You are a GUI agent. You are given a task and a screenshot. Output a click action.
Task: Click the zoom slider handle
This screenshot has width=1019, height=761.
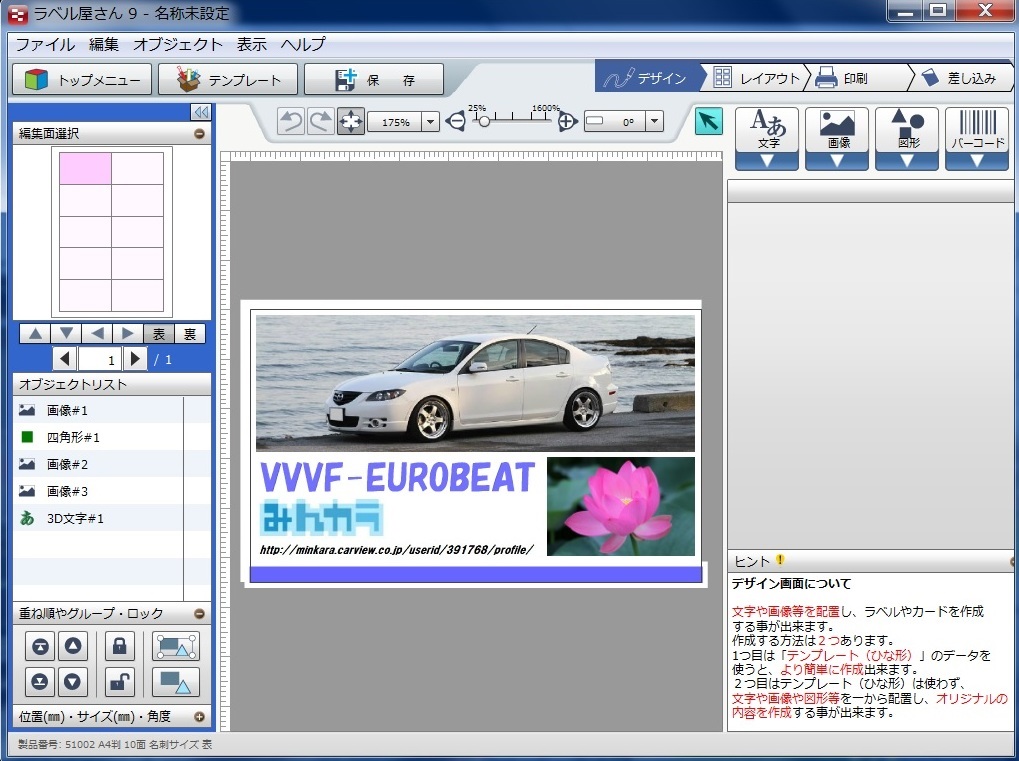(484, 121)
